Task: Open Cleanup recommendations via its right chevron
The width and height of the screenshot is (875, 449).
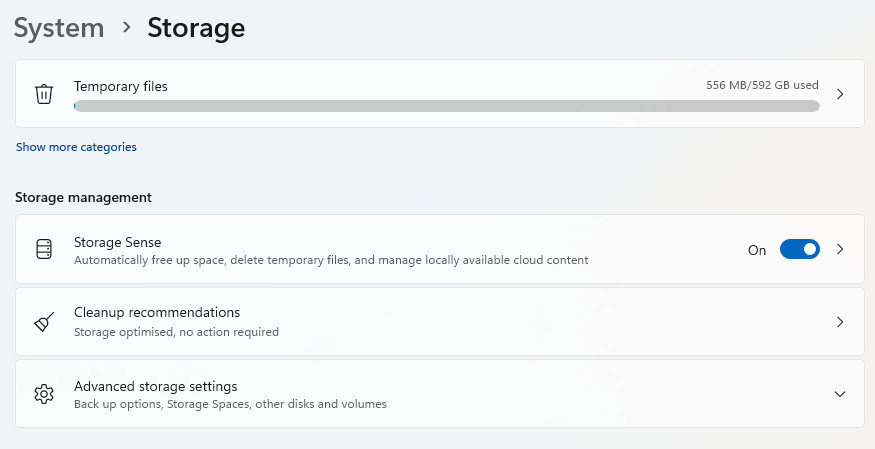Action: coord(840,322)
